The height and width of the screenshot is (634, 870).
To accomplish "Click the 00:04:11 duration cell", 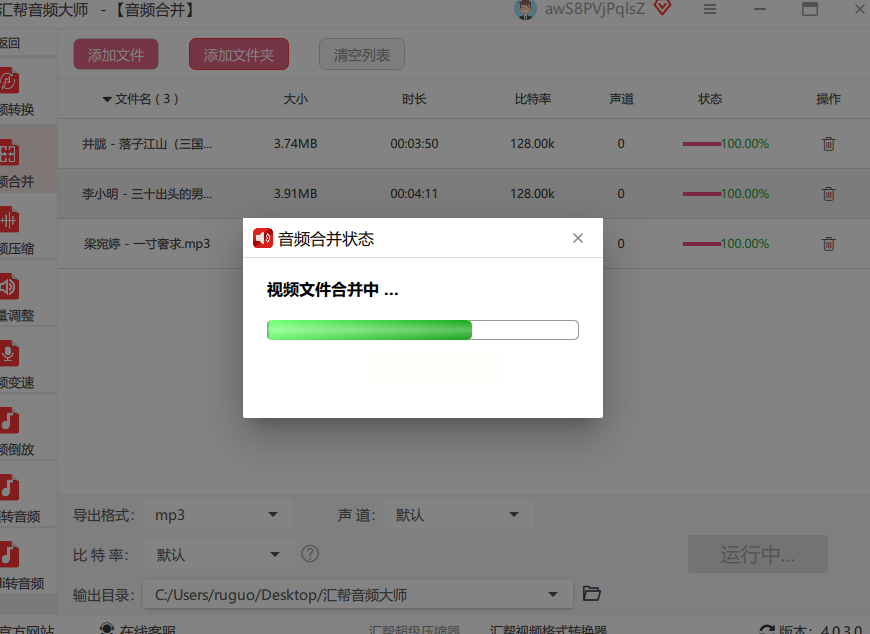I will point(414,194).
